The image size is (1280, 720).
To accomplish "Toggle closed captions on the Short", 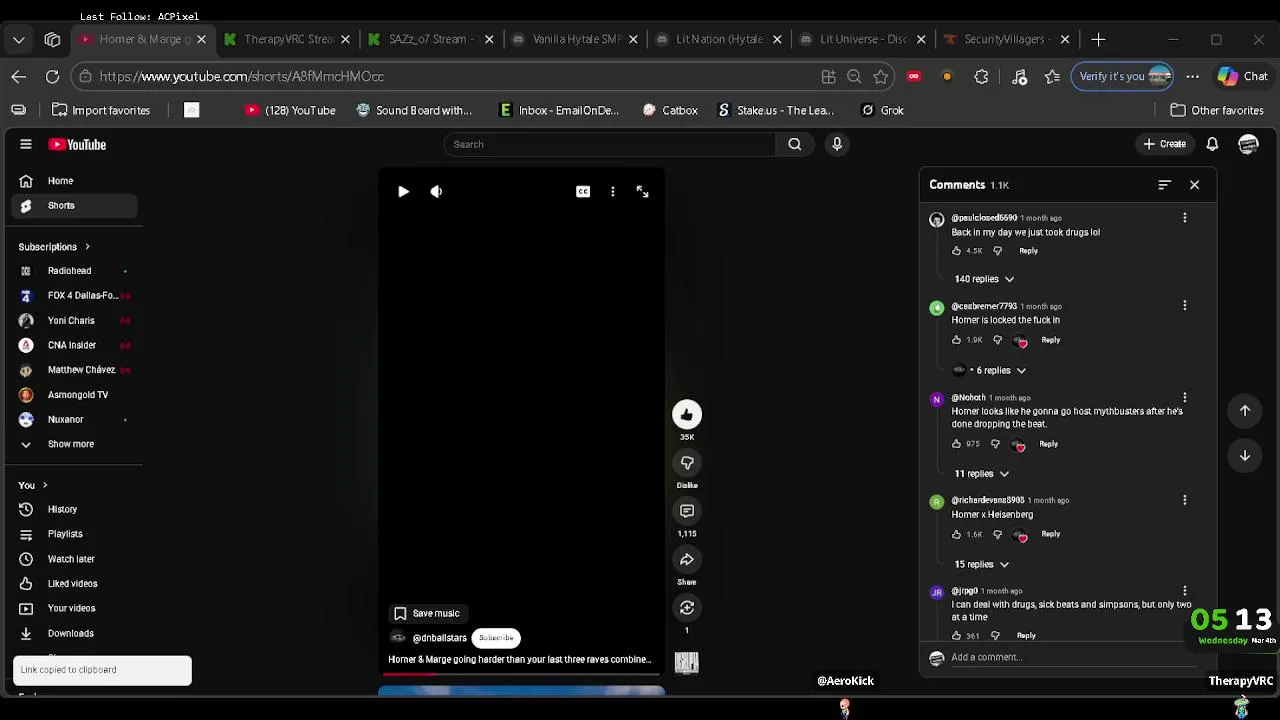I will [583, 191].
